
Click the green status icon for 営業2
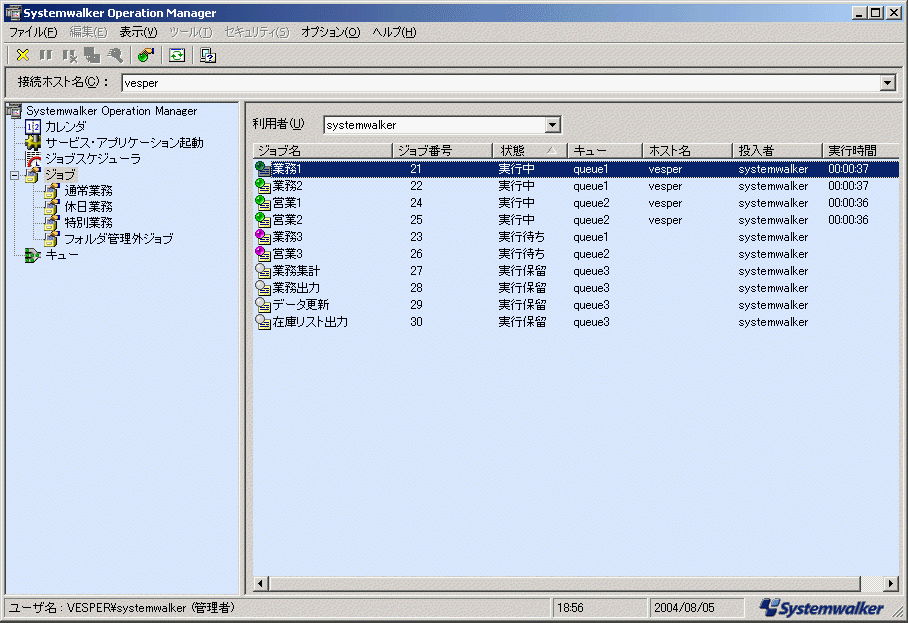[263, 220]
